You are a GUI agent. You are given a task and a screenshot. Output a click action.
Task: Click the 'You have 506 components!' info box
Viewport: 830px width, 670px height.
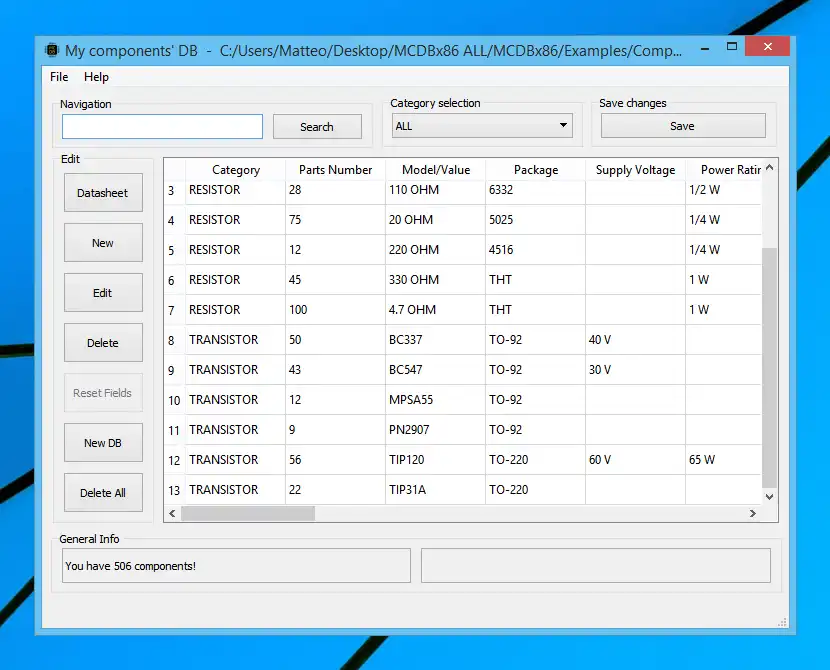[236, 566]
